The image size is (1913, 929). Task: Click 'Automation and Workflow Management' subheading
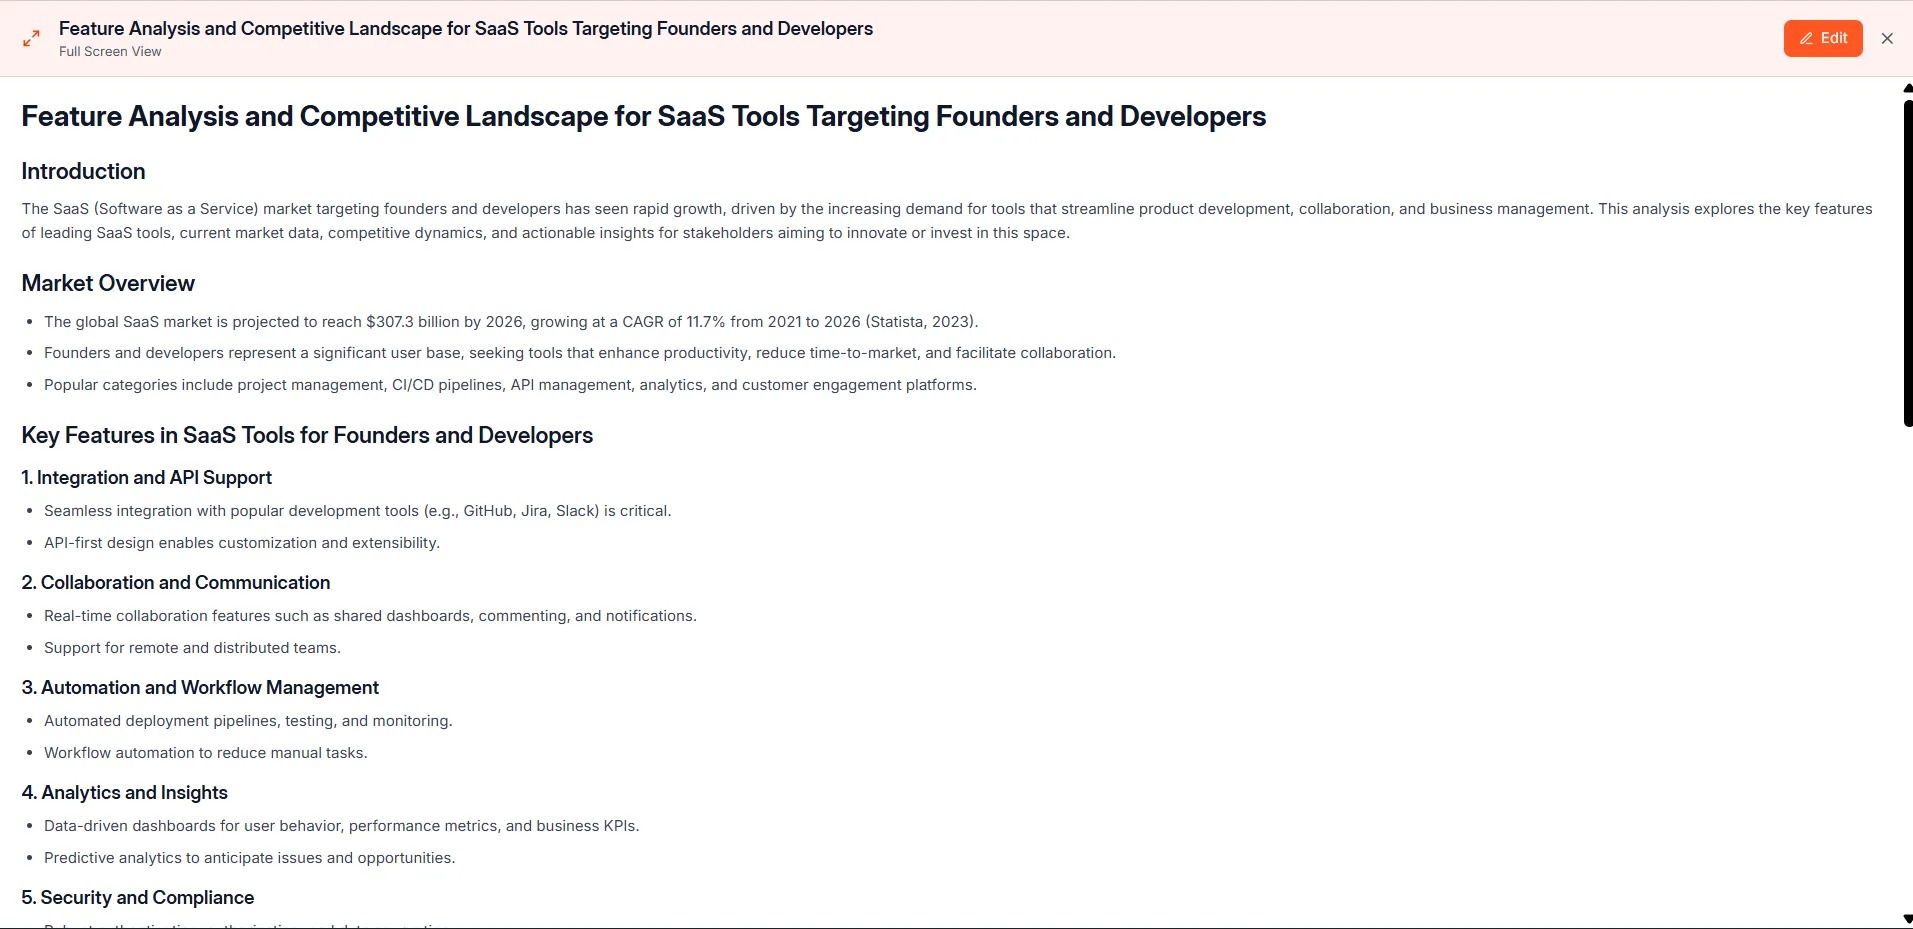pyautogui.click(x=200, y=688)
